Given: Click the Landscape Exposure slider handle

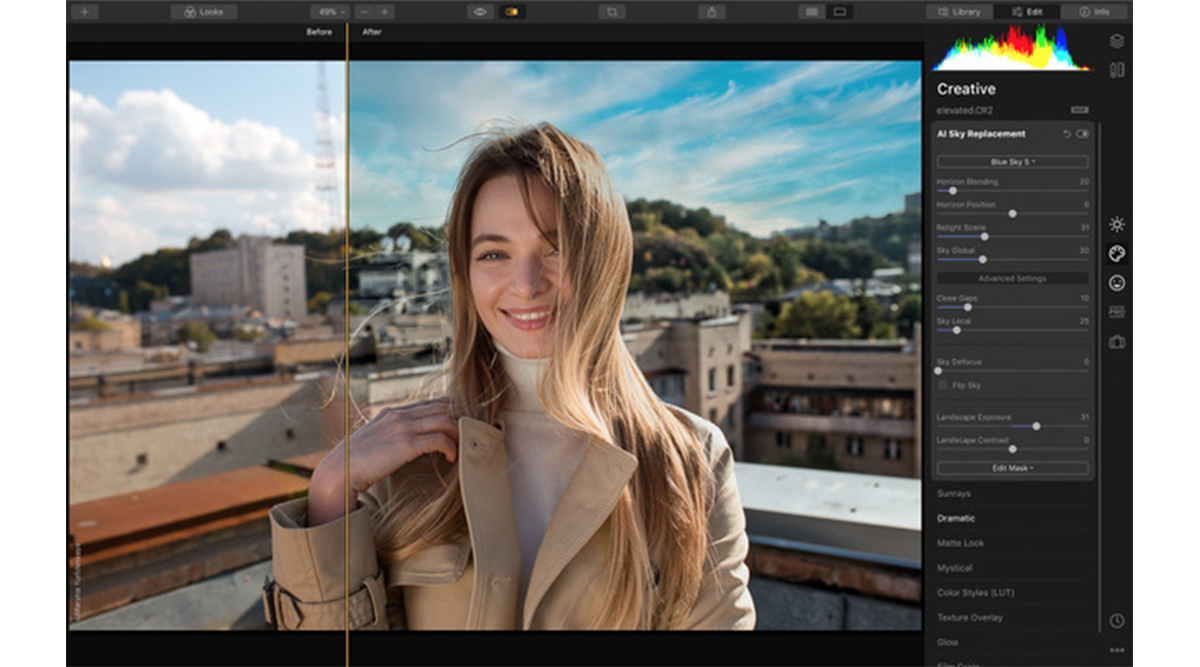Looking at the screenshot, I should (1036, 426).
